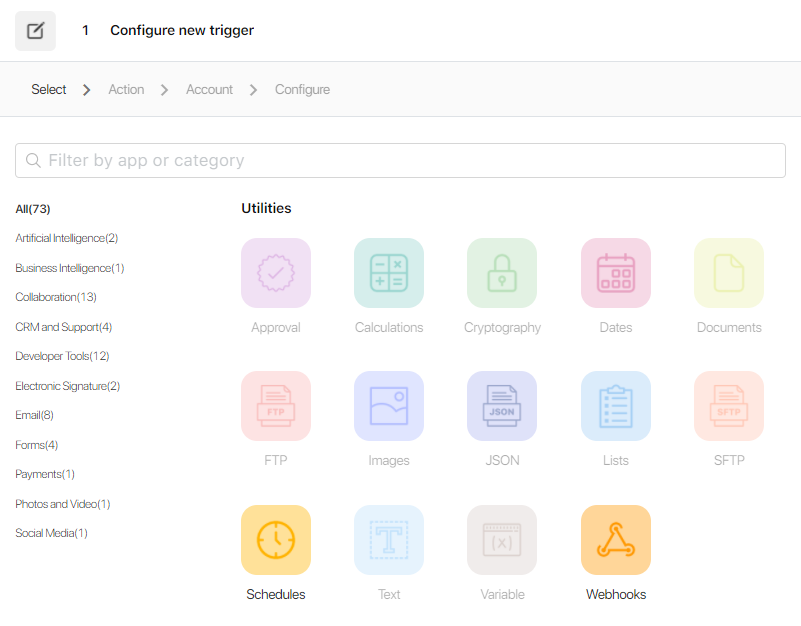Viewport: 801px width, 626px height.
Task: Click the Utilities section heading
Action: pyautogui.click(x=266, y=208)
